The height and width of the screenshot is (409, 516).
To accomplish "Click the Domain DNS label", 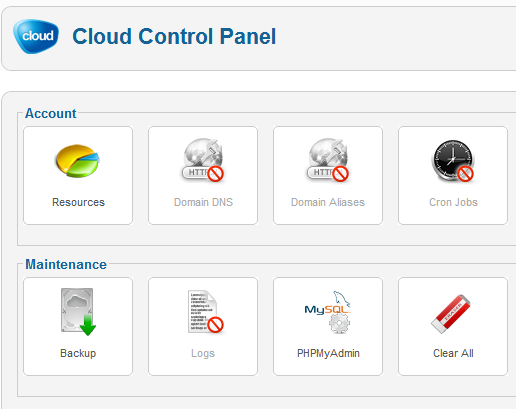I will click(203, 202).
